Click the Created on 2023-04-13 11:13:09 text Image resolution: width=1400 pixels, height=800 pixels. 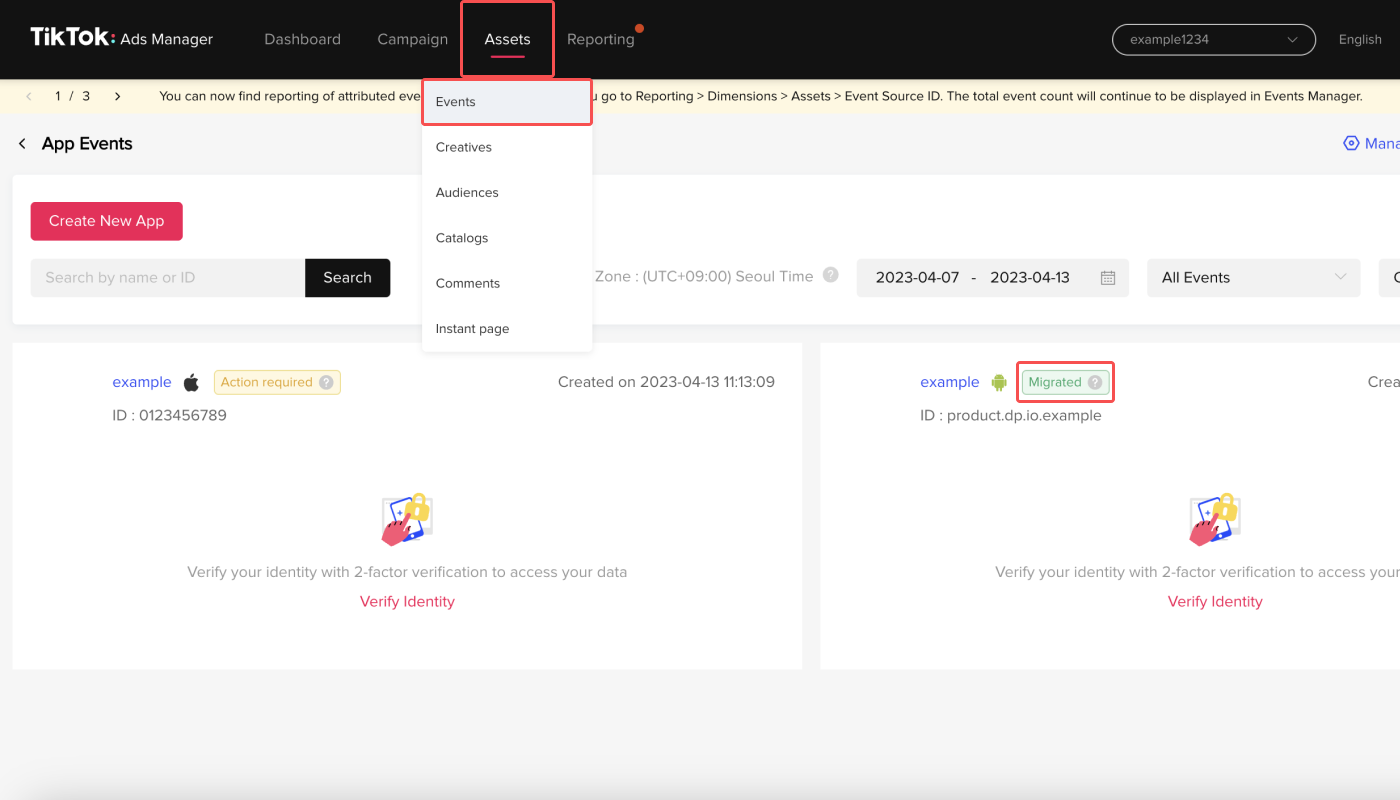click(x=666, y=382)
